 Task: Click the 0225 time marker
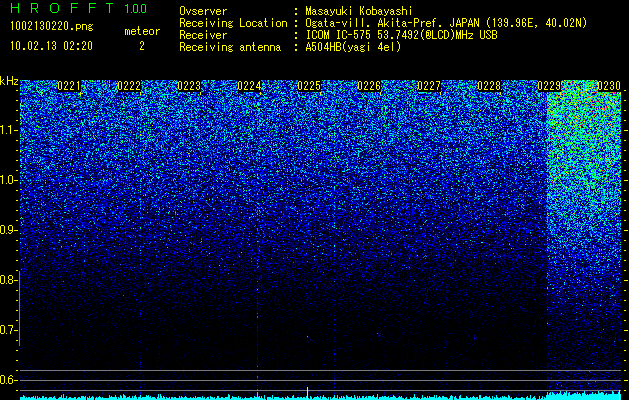click(309, 86)
